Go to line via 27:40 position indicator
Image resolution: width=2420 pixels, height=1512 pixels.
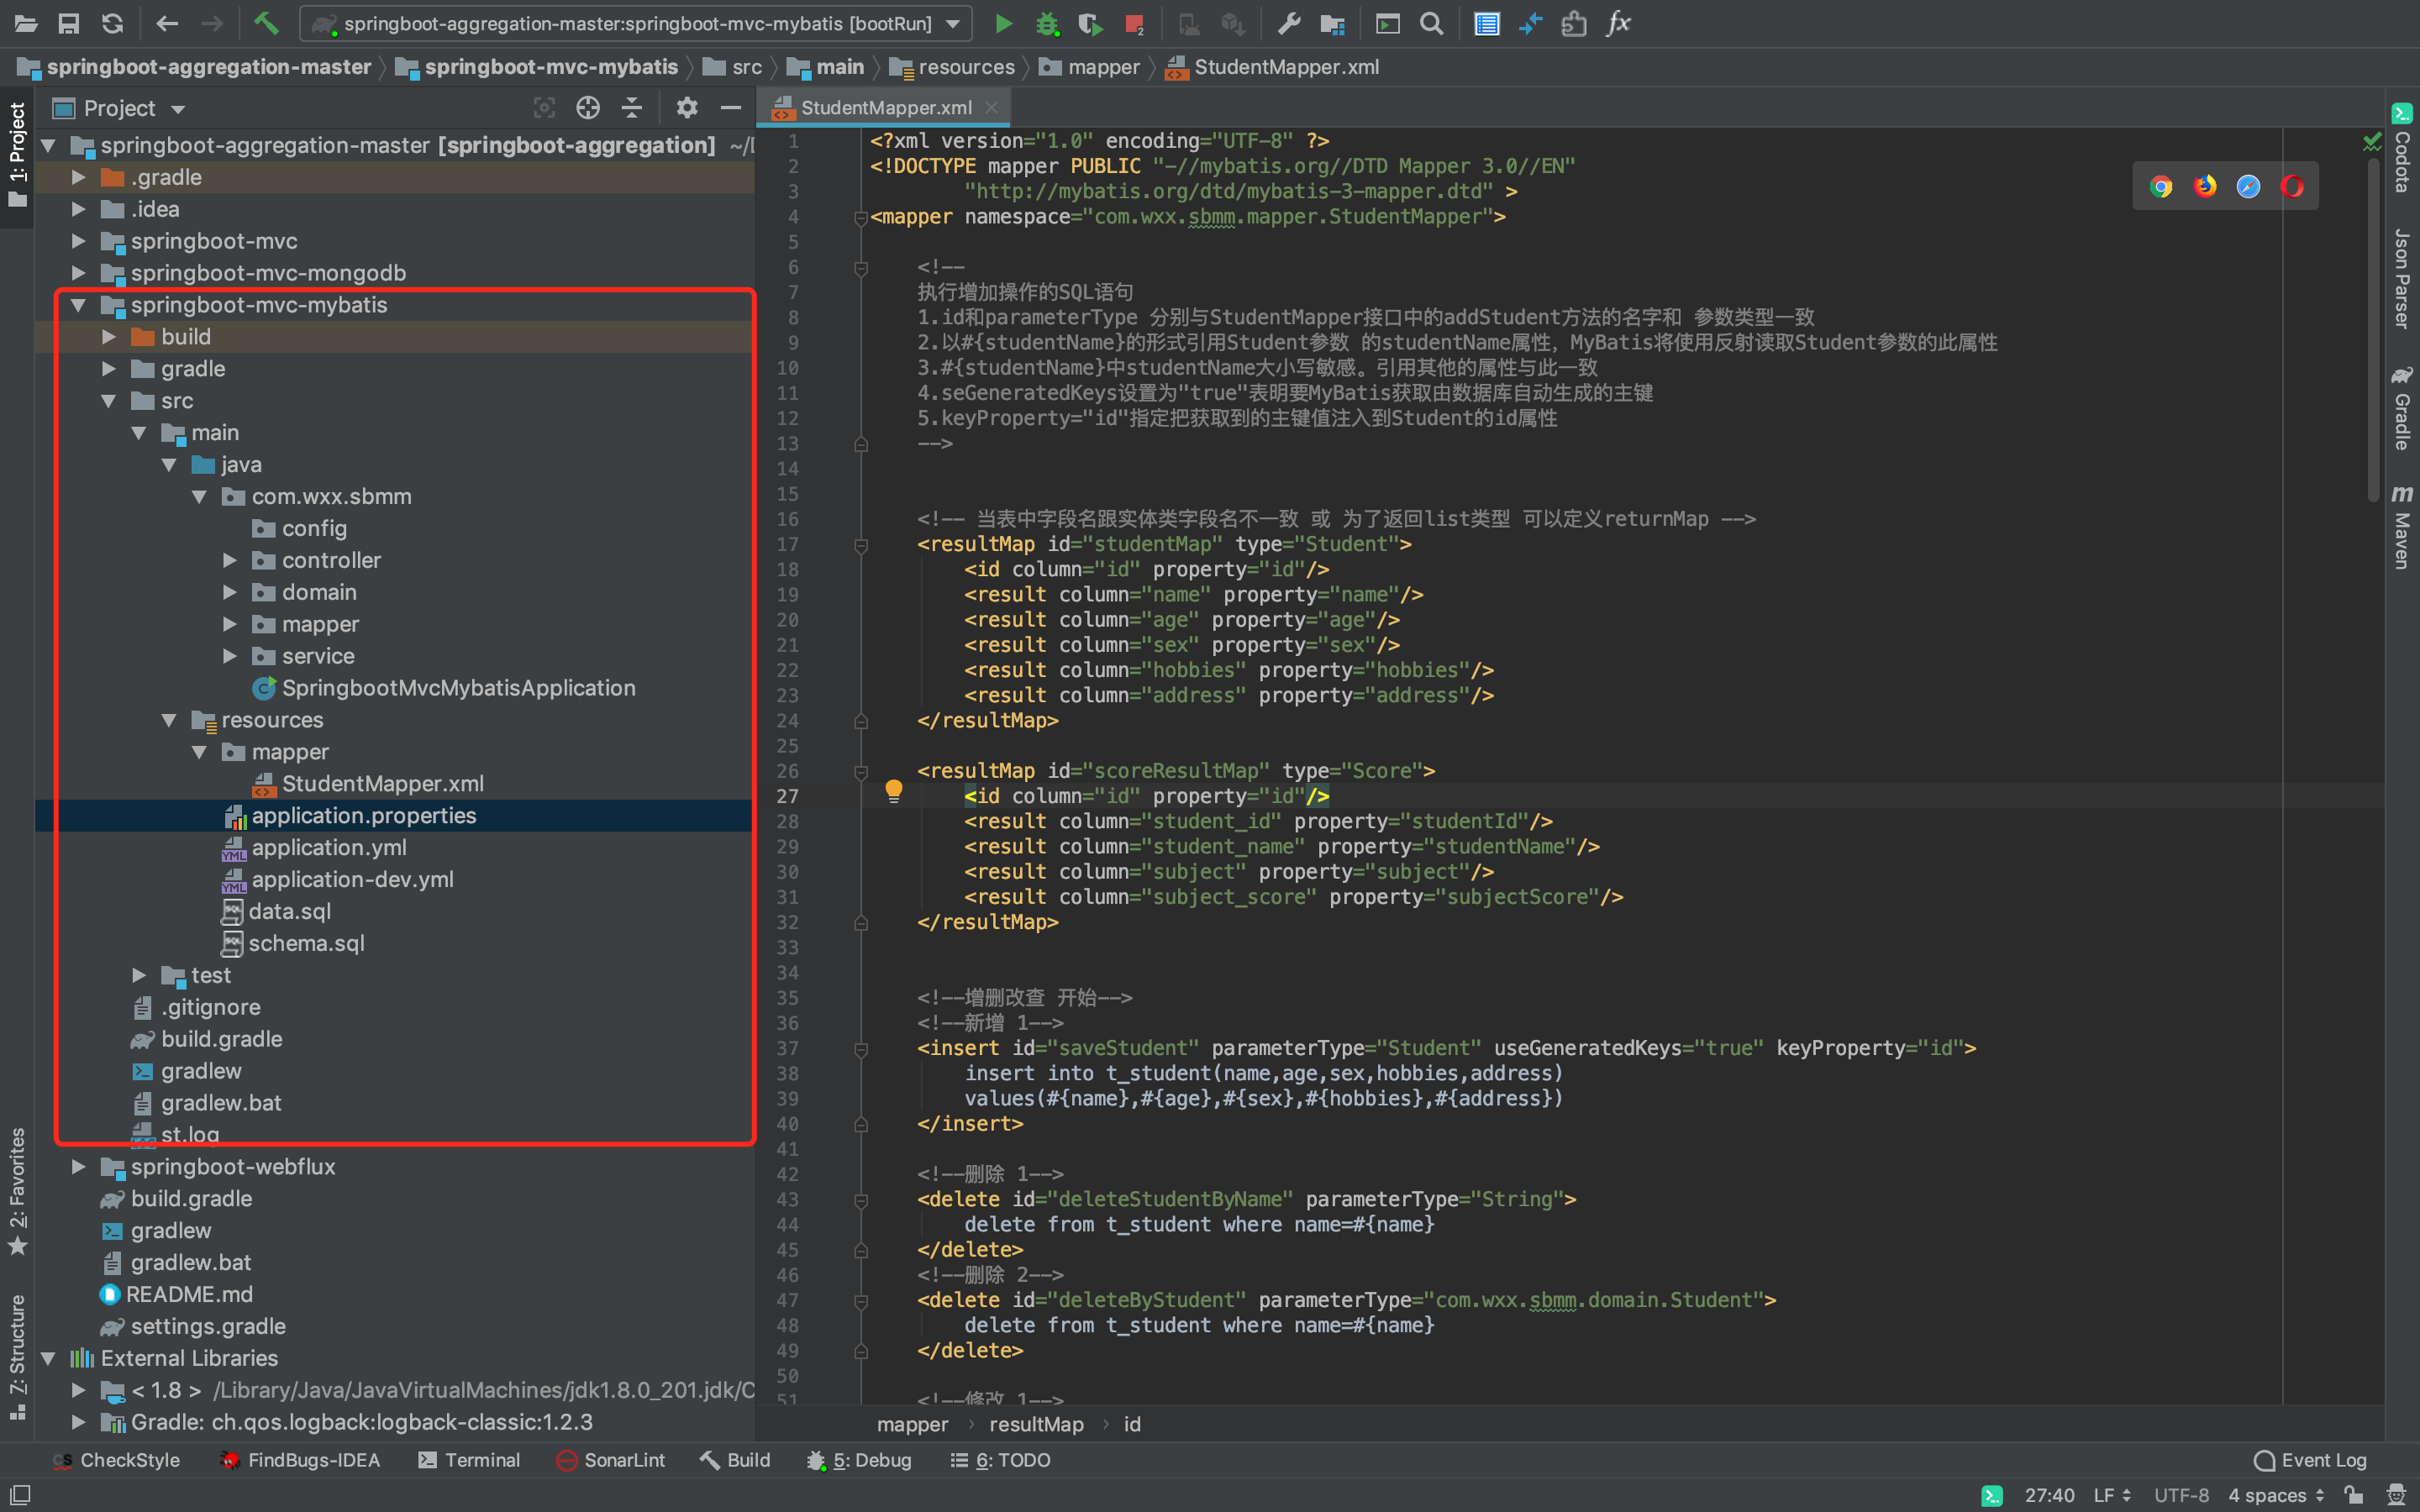(2049, 1495)
